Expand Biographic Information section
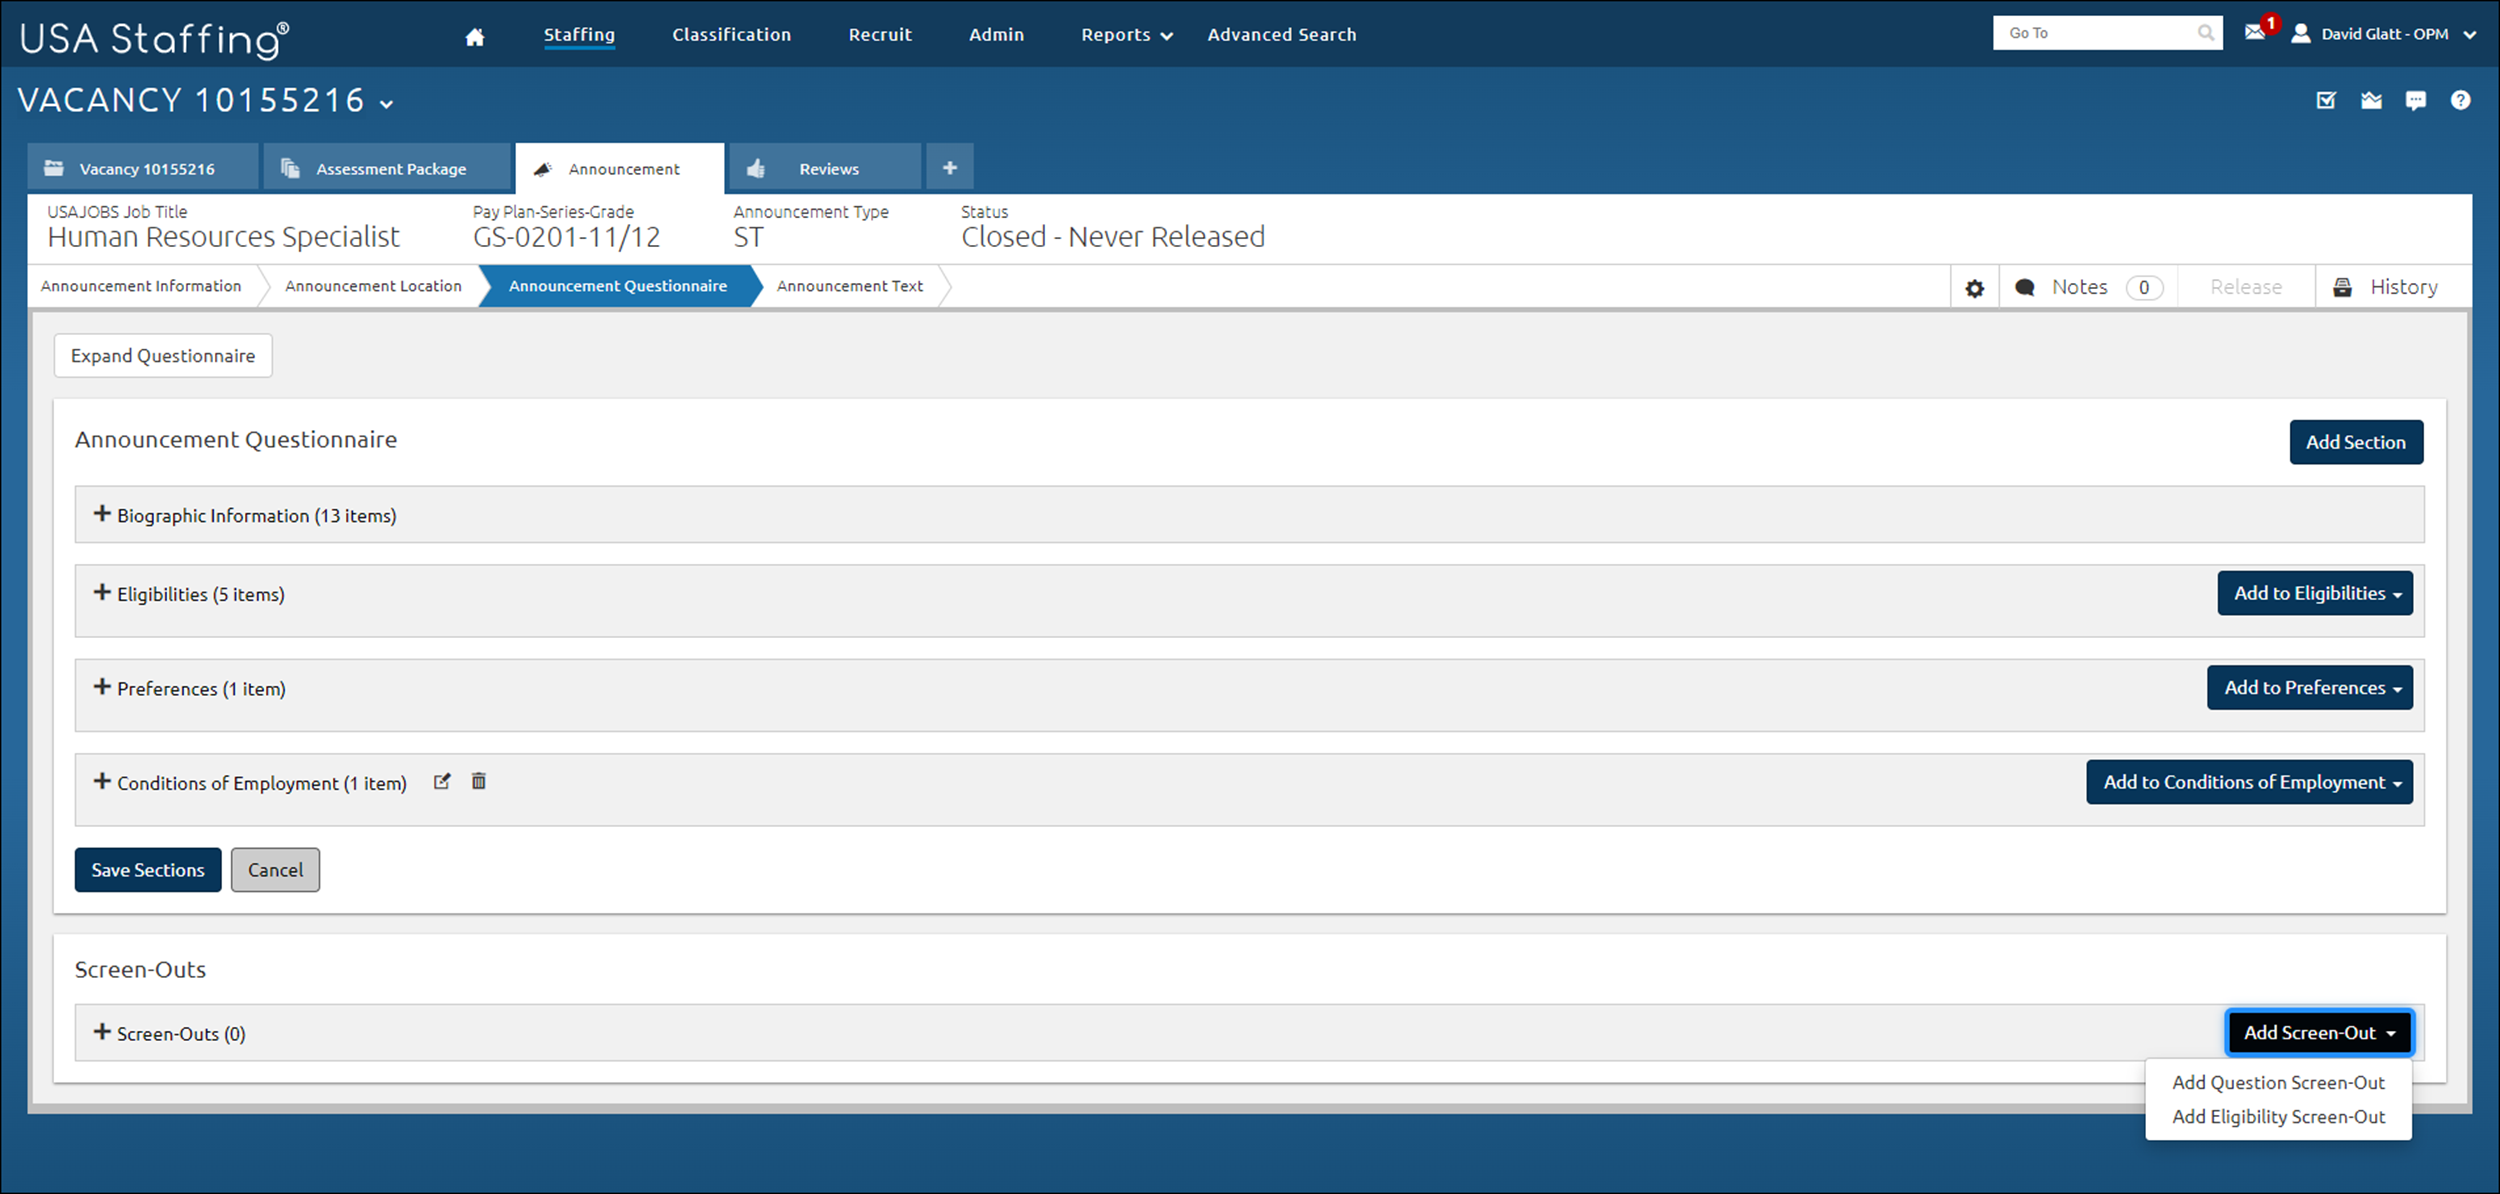The height and width of the screenshot is (1194, 2500). [101, 514]
